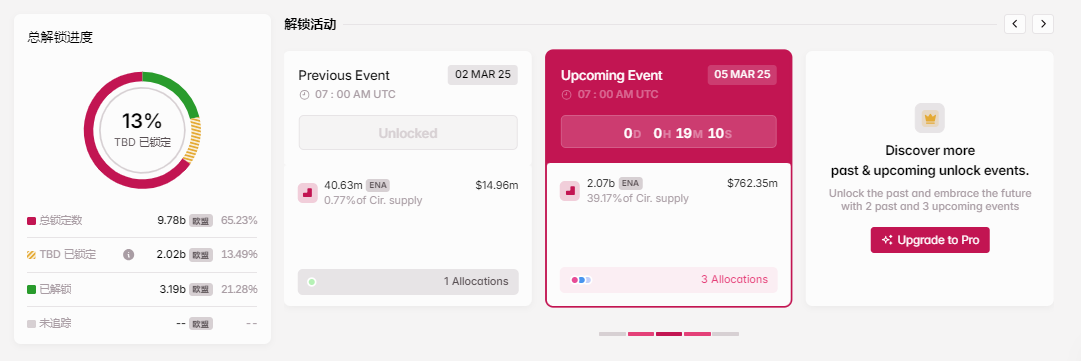The width and height of the screenshot is (1081, 361).
Task: Click the countdown timer box
Action: coord(669,132)
